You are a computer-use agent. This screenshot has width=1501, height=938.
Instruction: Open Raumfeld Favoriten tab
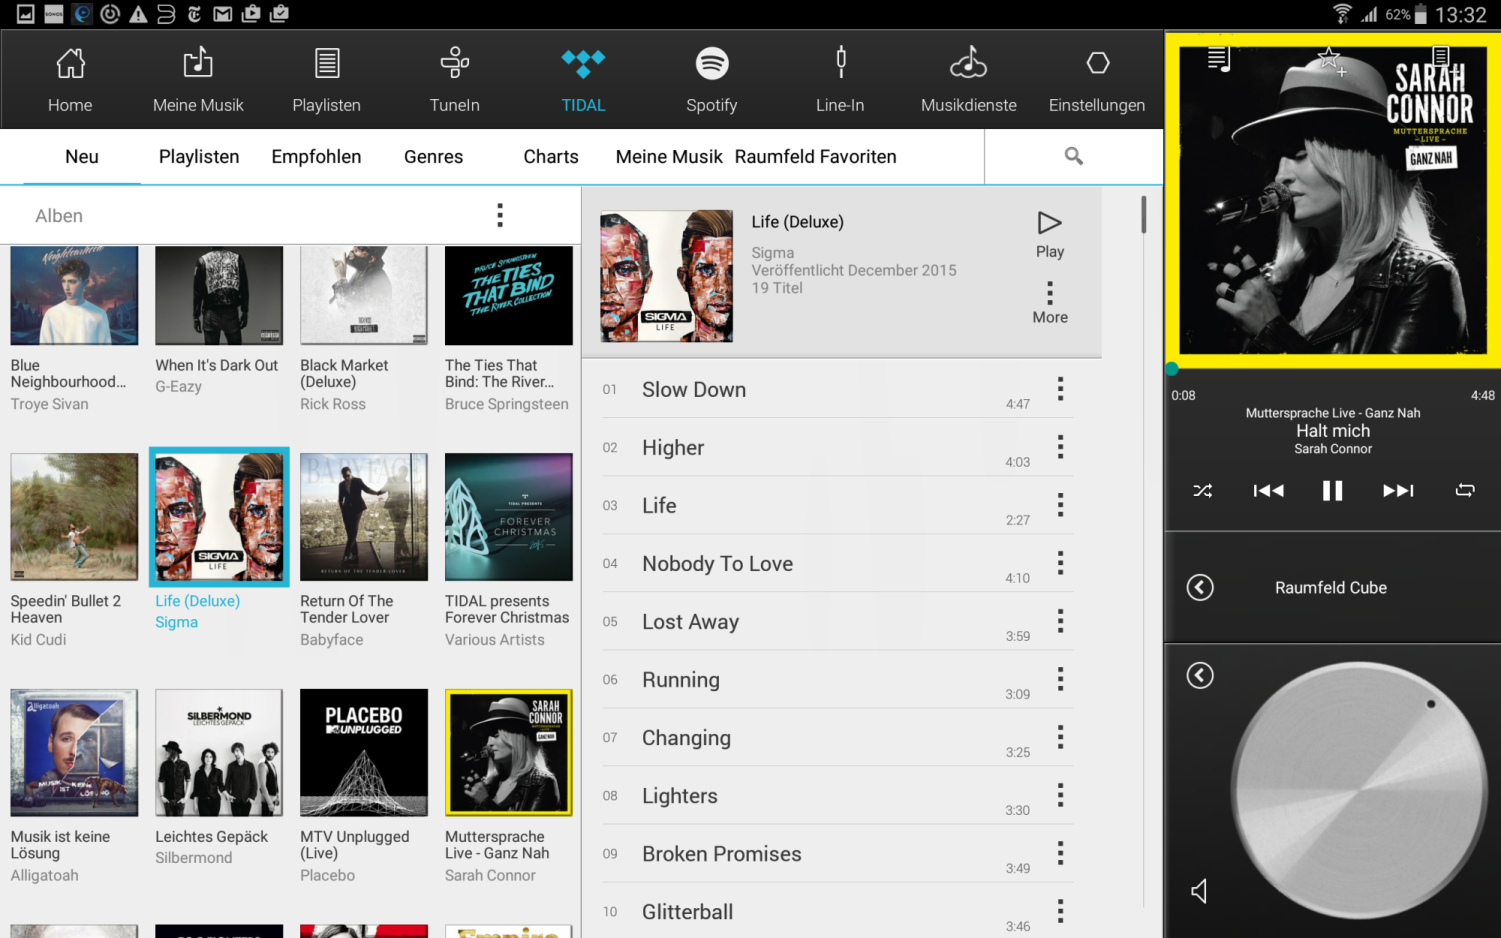coord(816,157)
